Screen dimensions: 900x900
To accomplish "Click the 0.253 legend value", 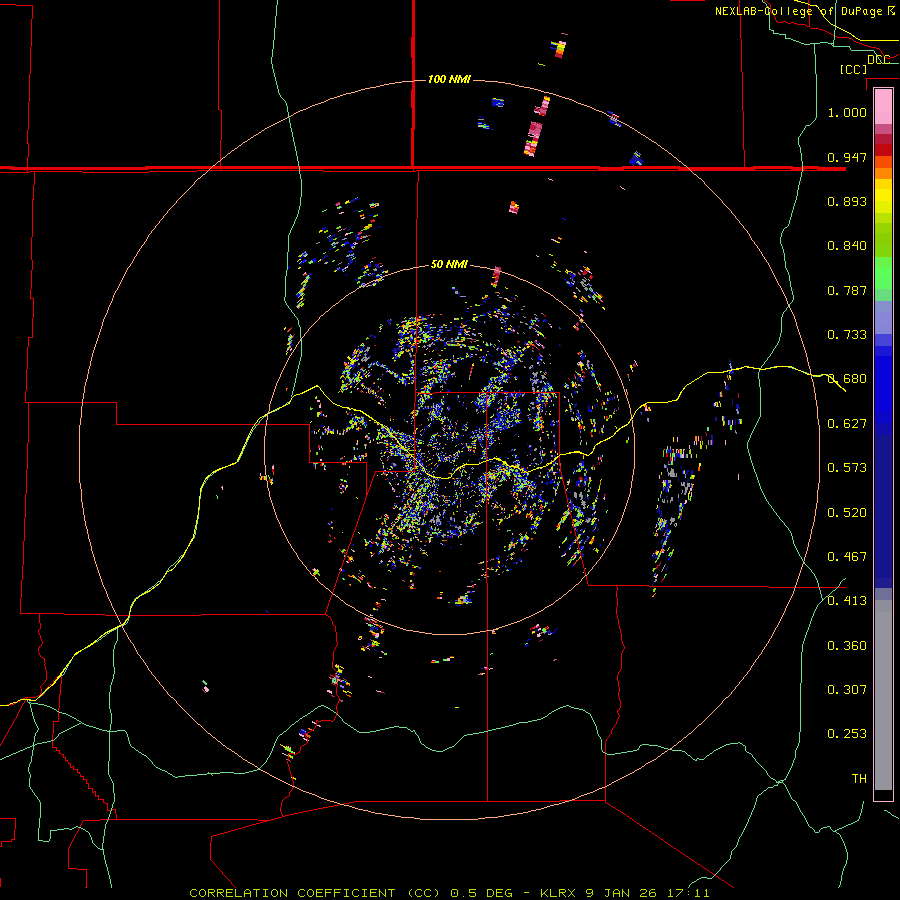I will [847, 734].
